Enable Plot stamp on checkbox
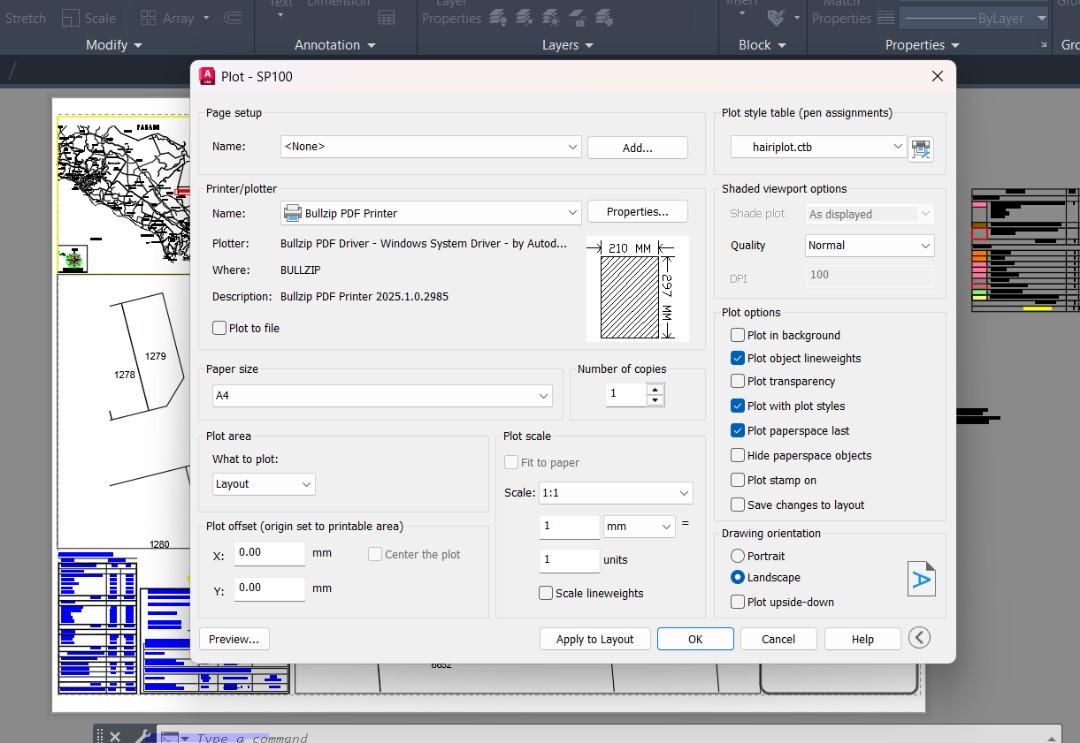 pos(737,480)
